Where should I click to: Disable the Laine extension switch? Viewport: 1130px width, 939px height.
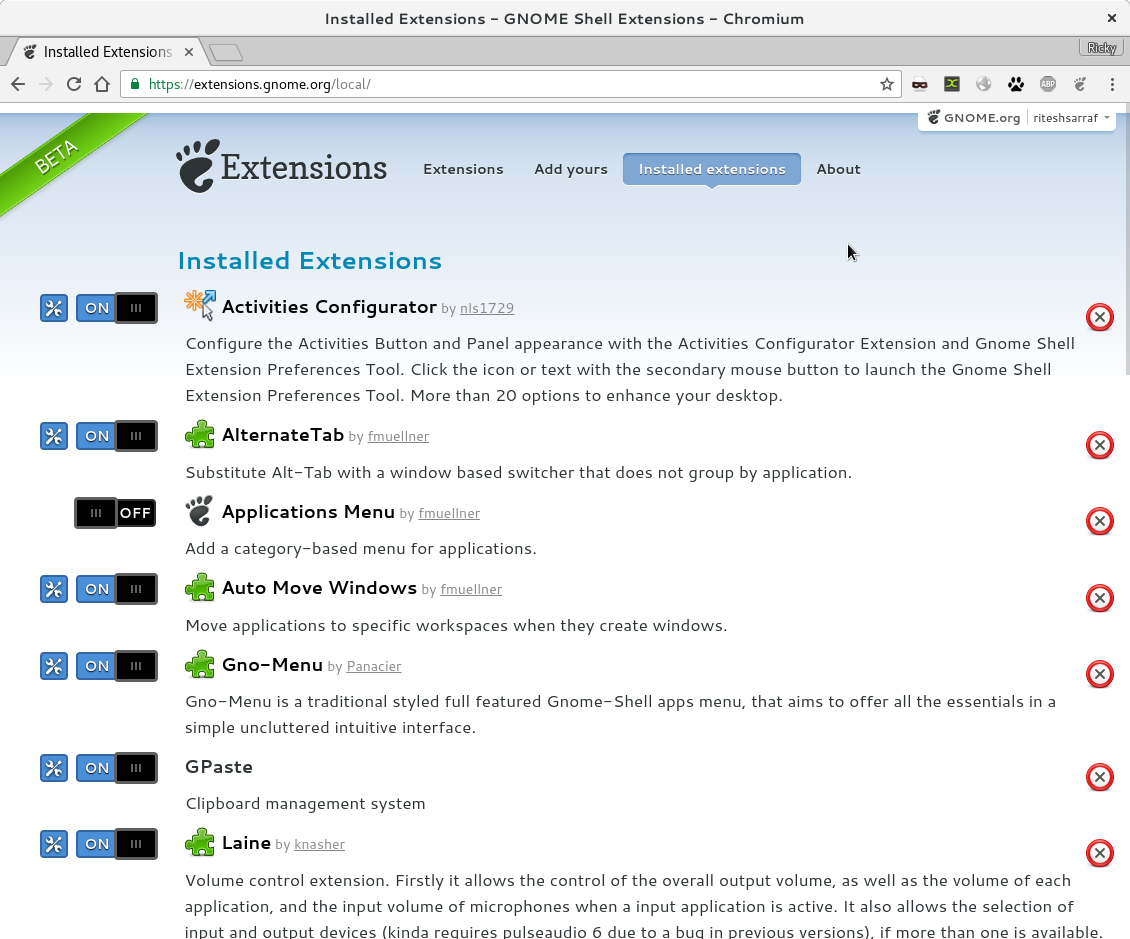[117, 845]
